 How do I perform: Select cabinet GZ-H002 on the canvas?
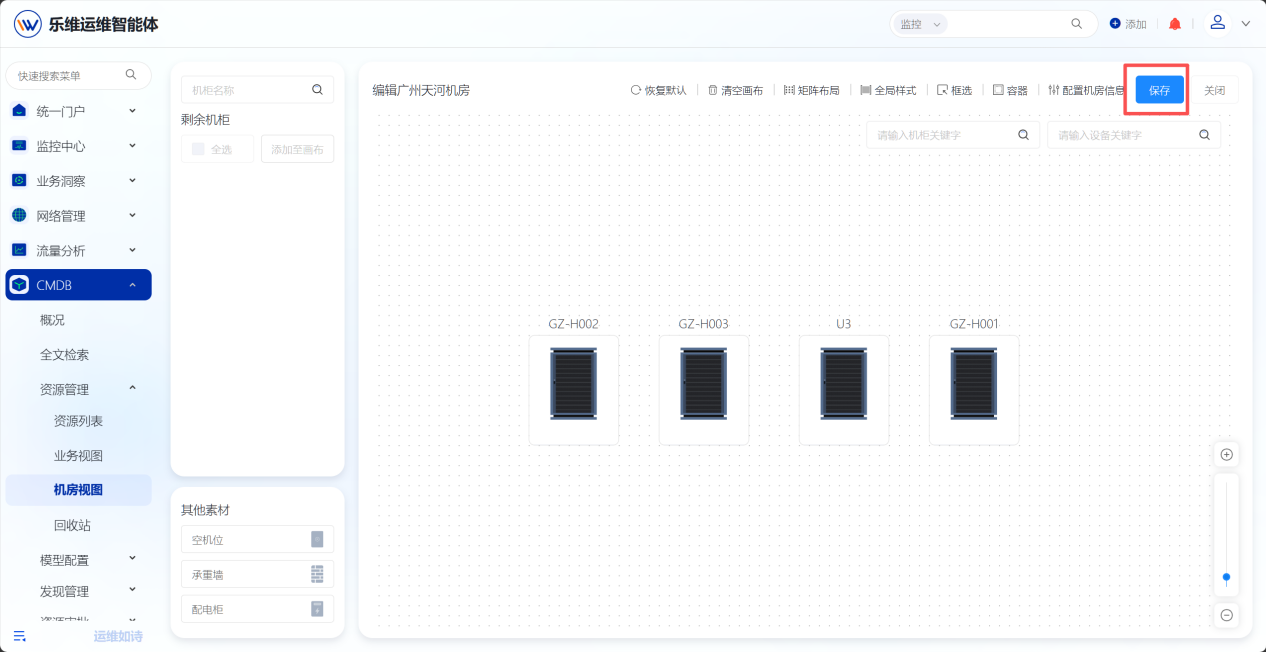tap(574, 390)
